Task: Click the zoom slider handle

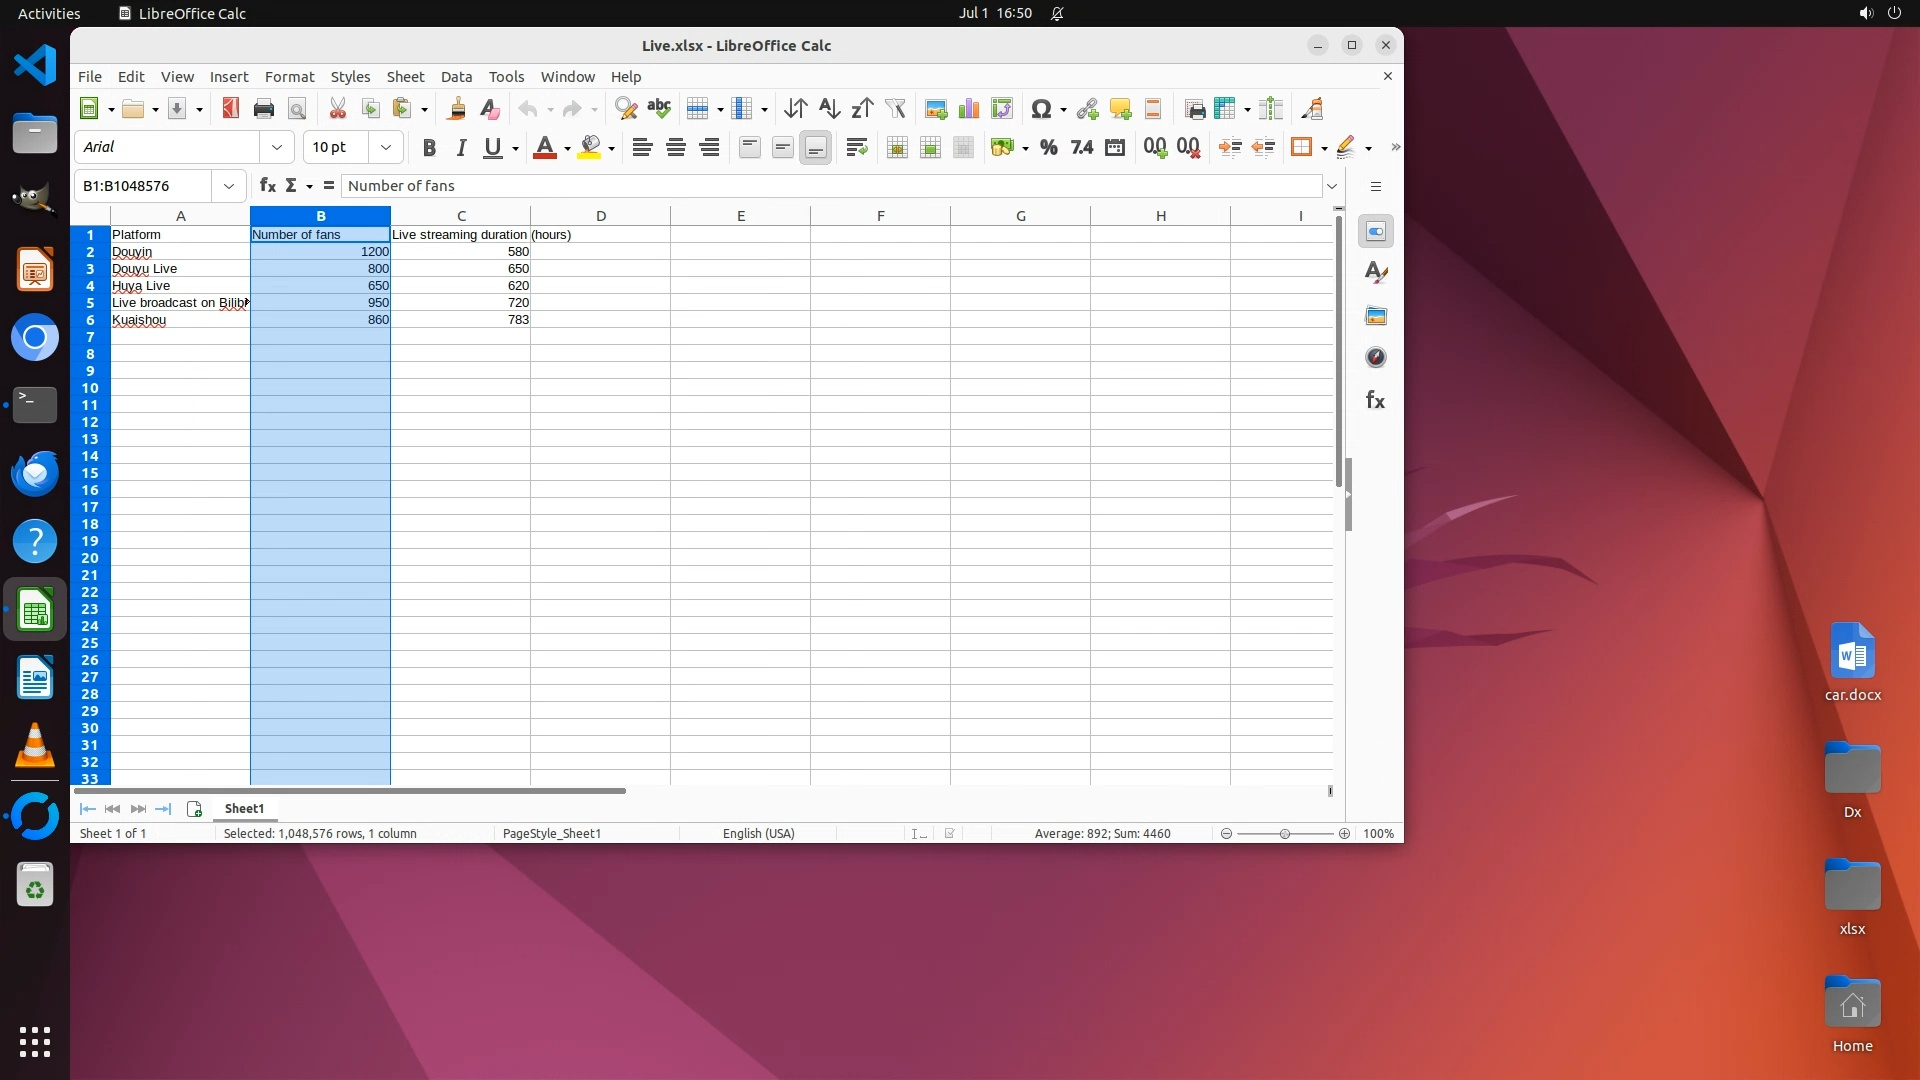Action: (1285, 834)
